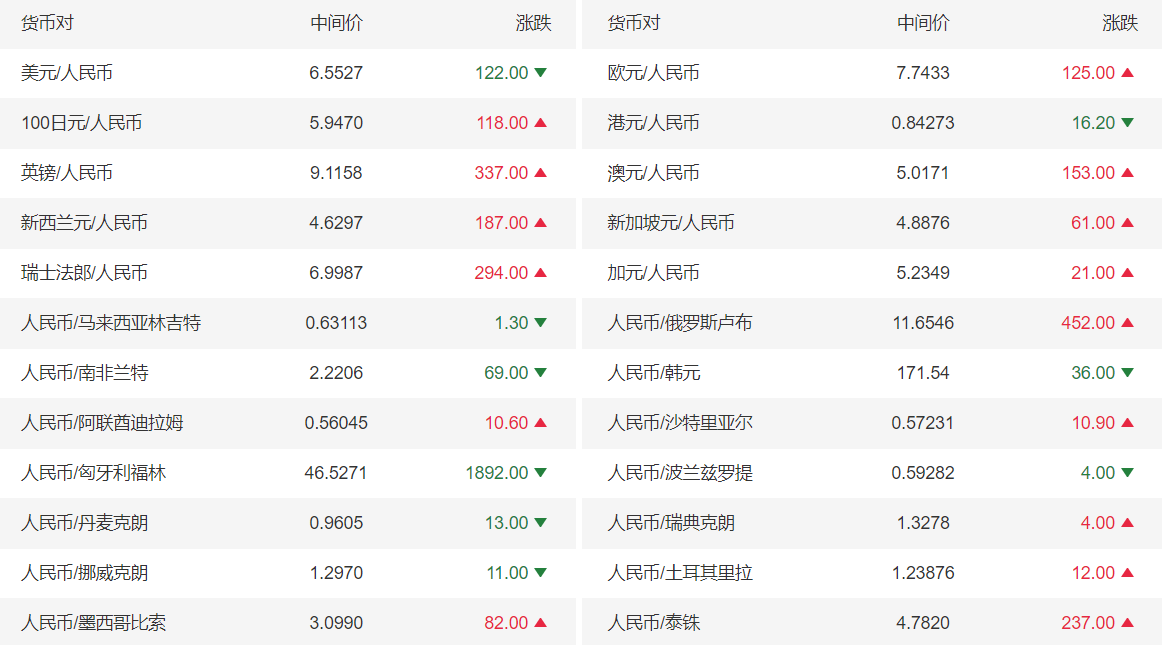Click the green down arrow in 港元/人民币 row

[x=1128, y=122]
